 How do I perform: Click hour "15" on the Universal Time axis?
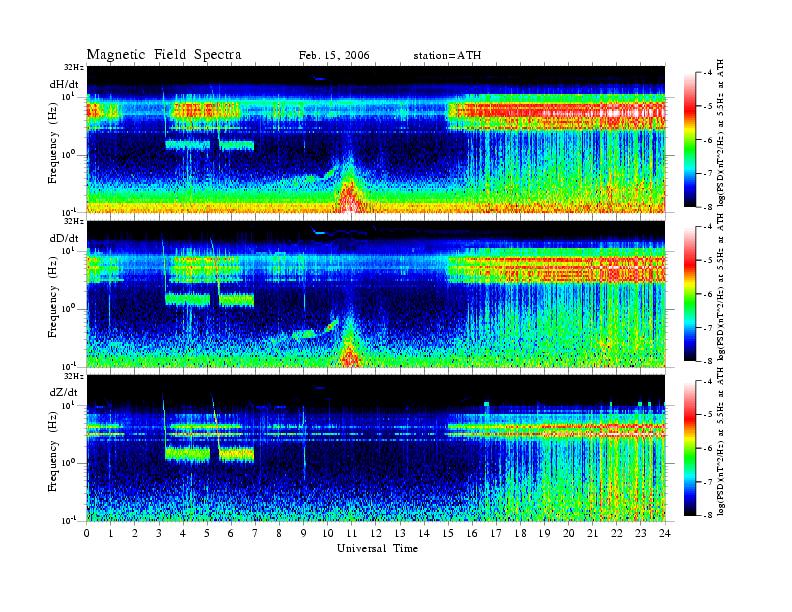[448, 533]
